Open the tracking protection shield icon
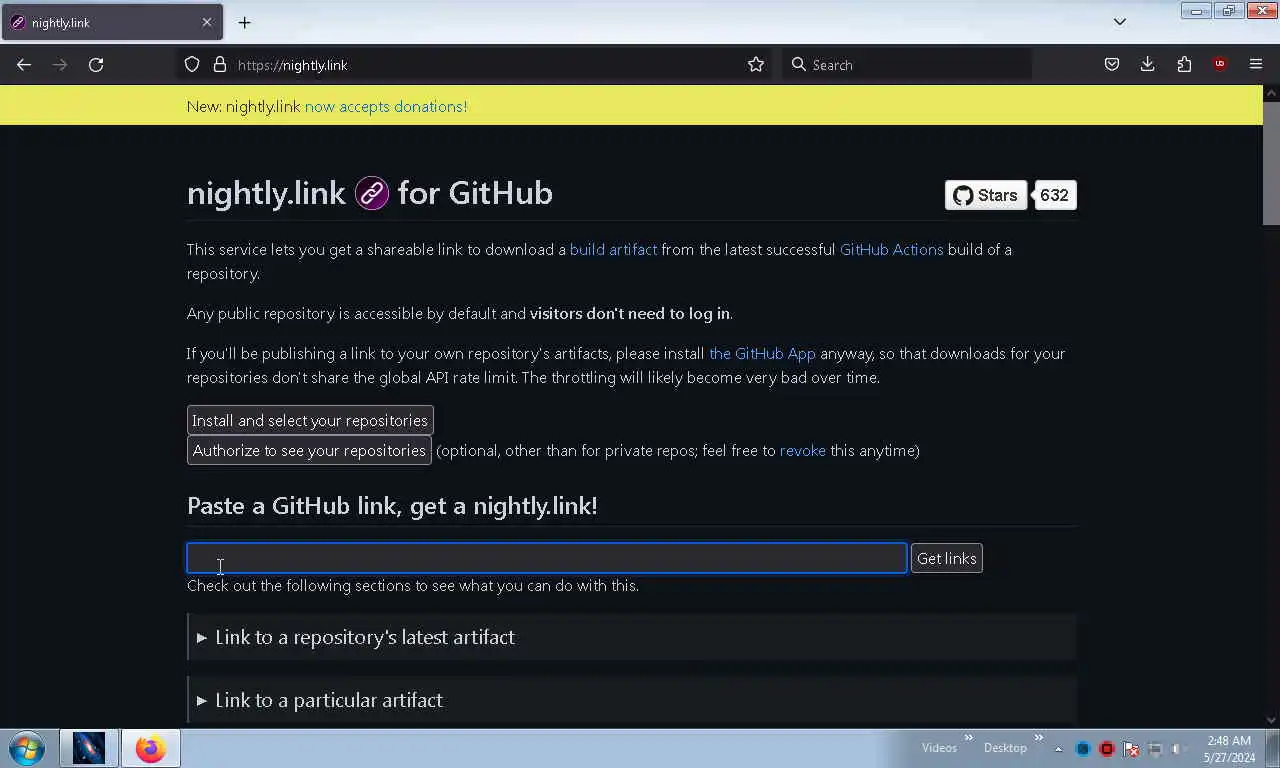1280x768 pixels. [x=192, y=65]
